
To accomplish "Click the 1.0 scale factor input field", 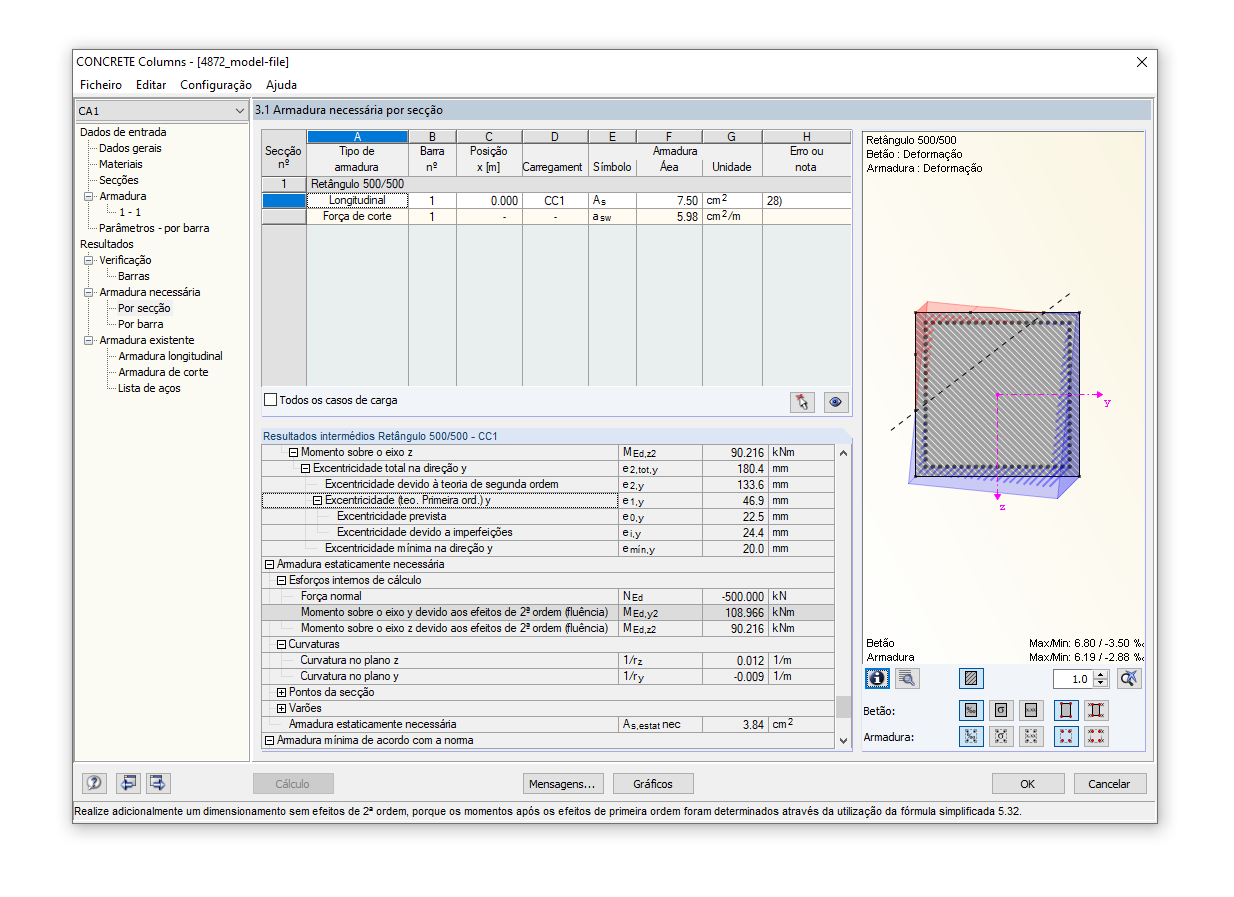I will click(1073, 679).
